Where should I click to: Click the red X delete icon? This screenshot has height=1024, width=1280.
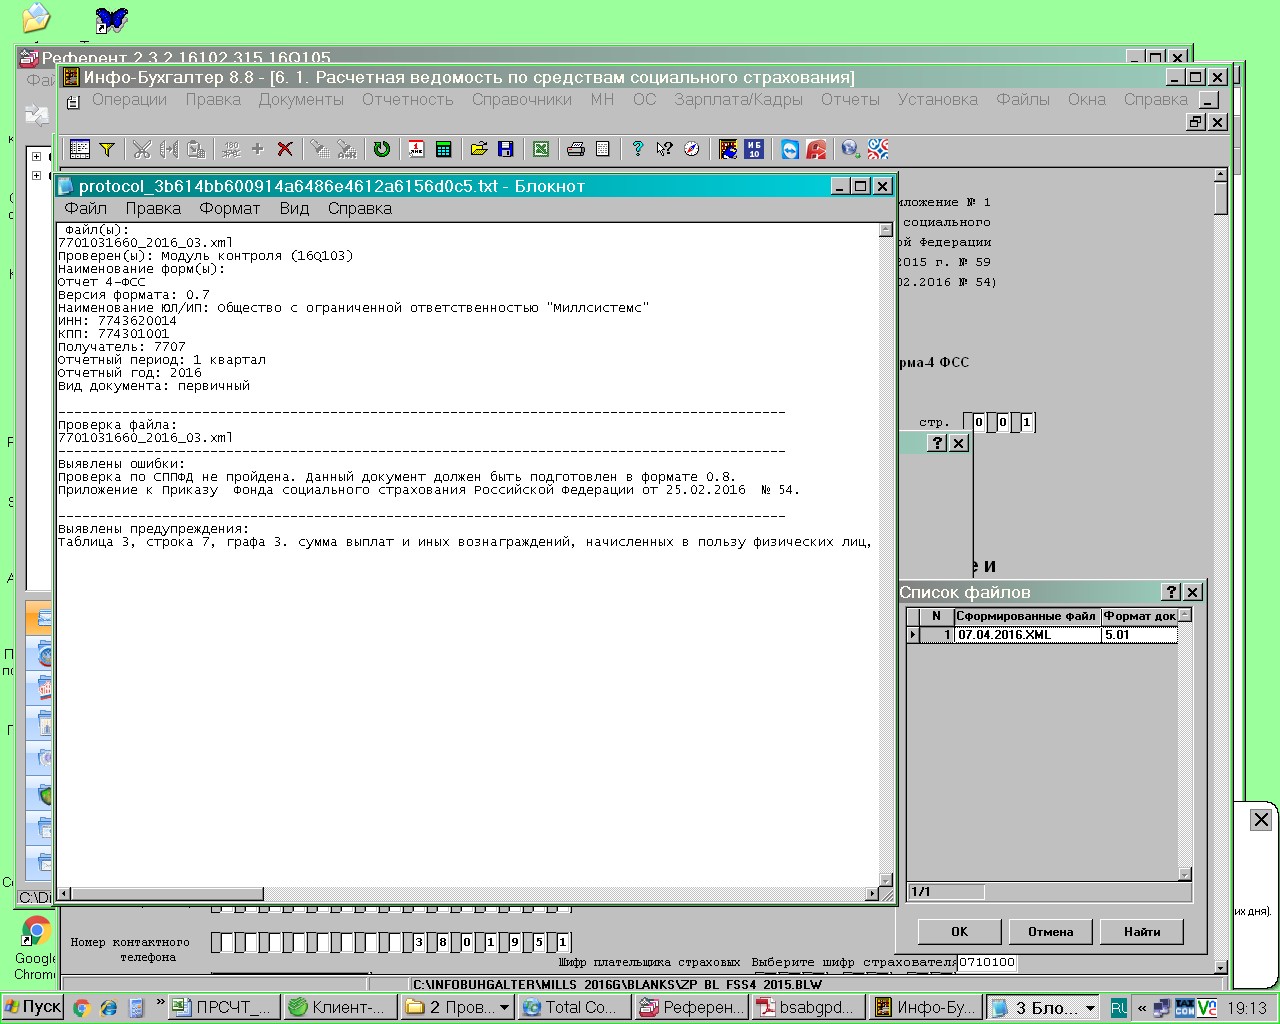(285, 149)
